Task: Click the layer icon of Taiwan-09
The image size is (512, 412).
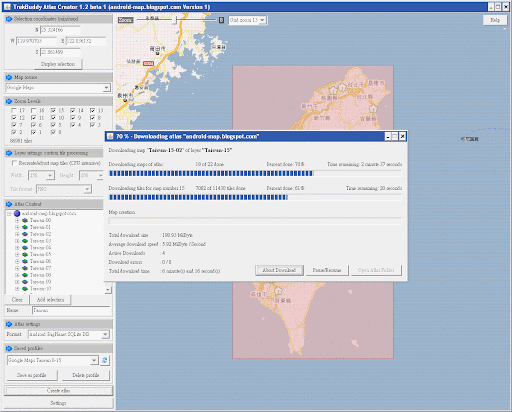Action: pos(25,282)
